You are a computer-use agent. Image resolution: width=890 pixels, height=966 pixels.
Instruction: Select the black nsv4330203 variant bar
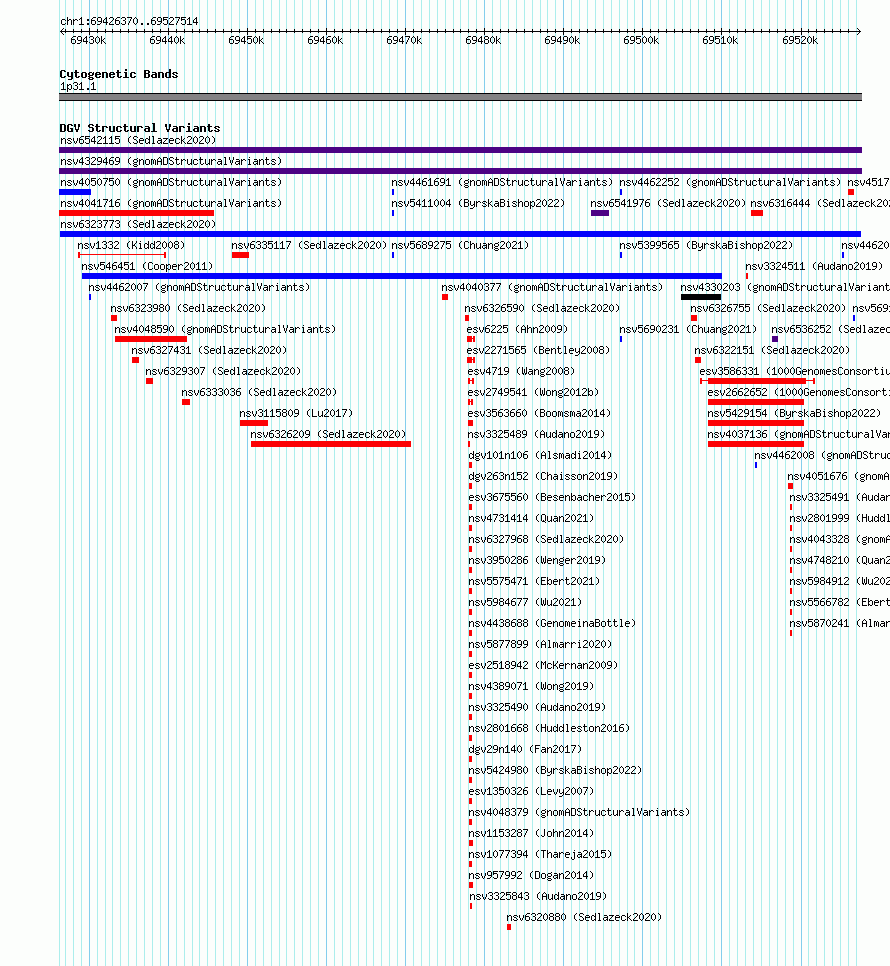tap(701, 297)
